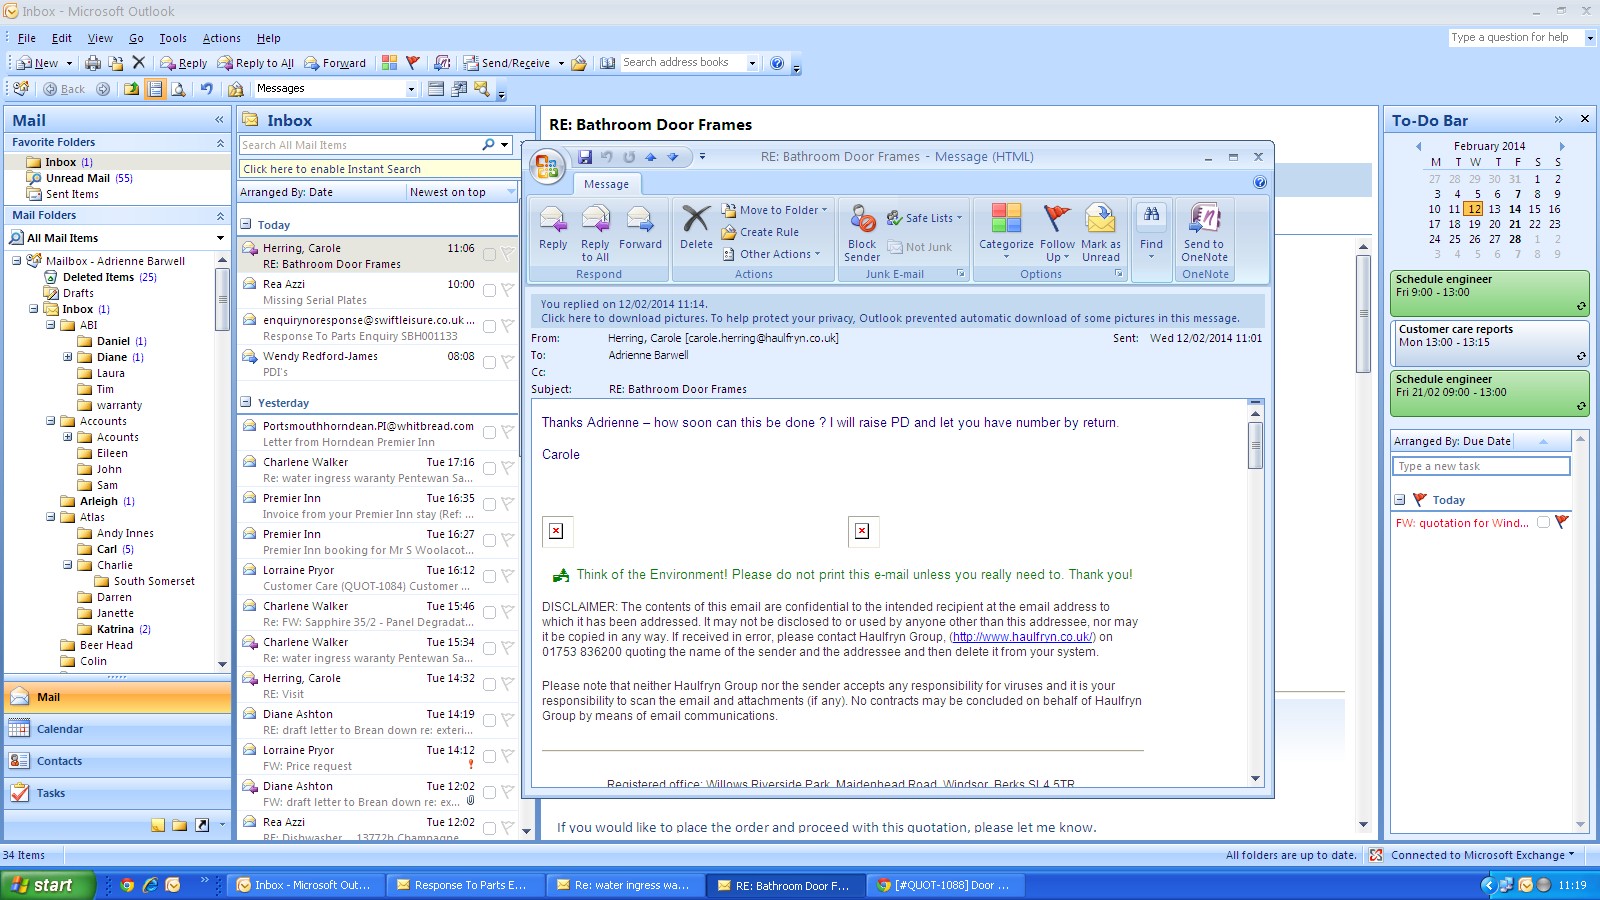The image size is (1600, 900).
Task: Open the Safe Lists dropdown
Action: tap(959, 218)
